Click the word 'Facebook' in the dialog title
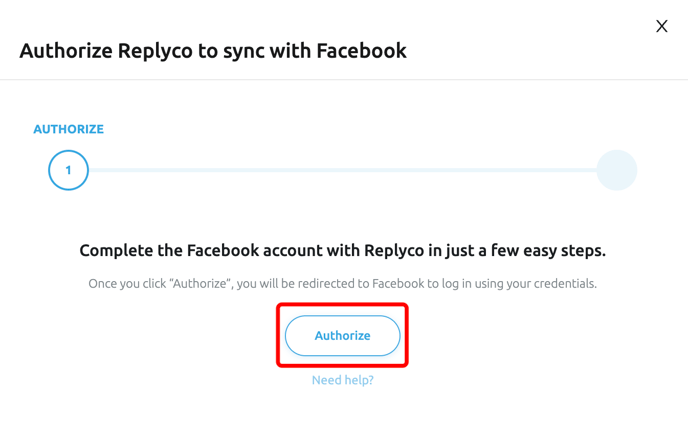The image size is (688, 438). 361,50
